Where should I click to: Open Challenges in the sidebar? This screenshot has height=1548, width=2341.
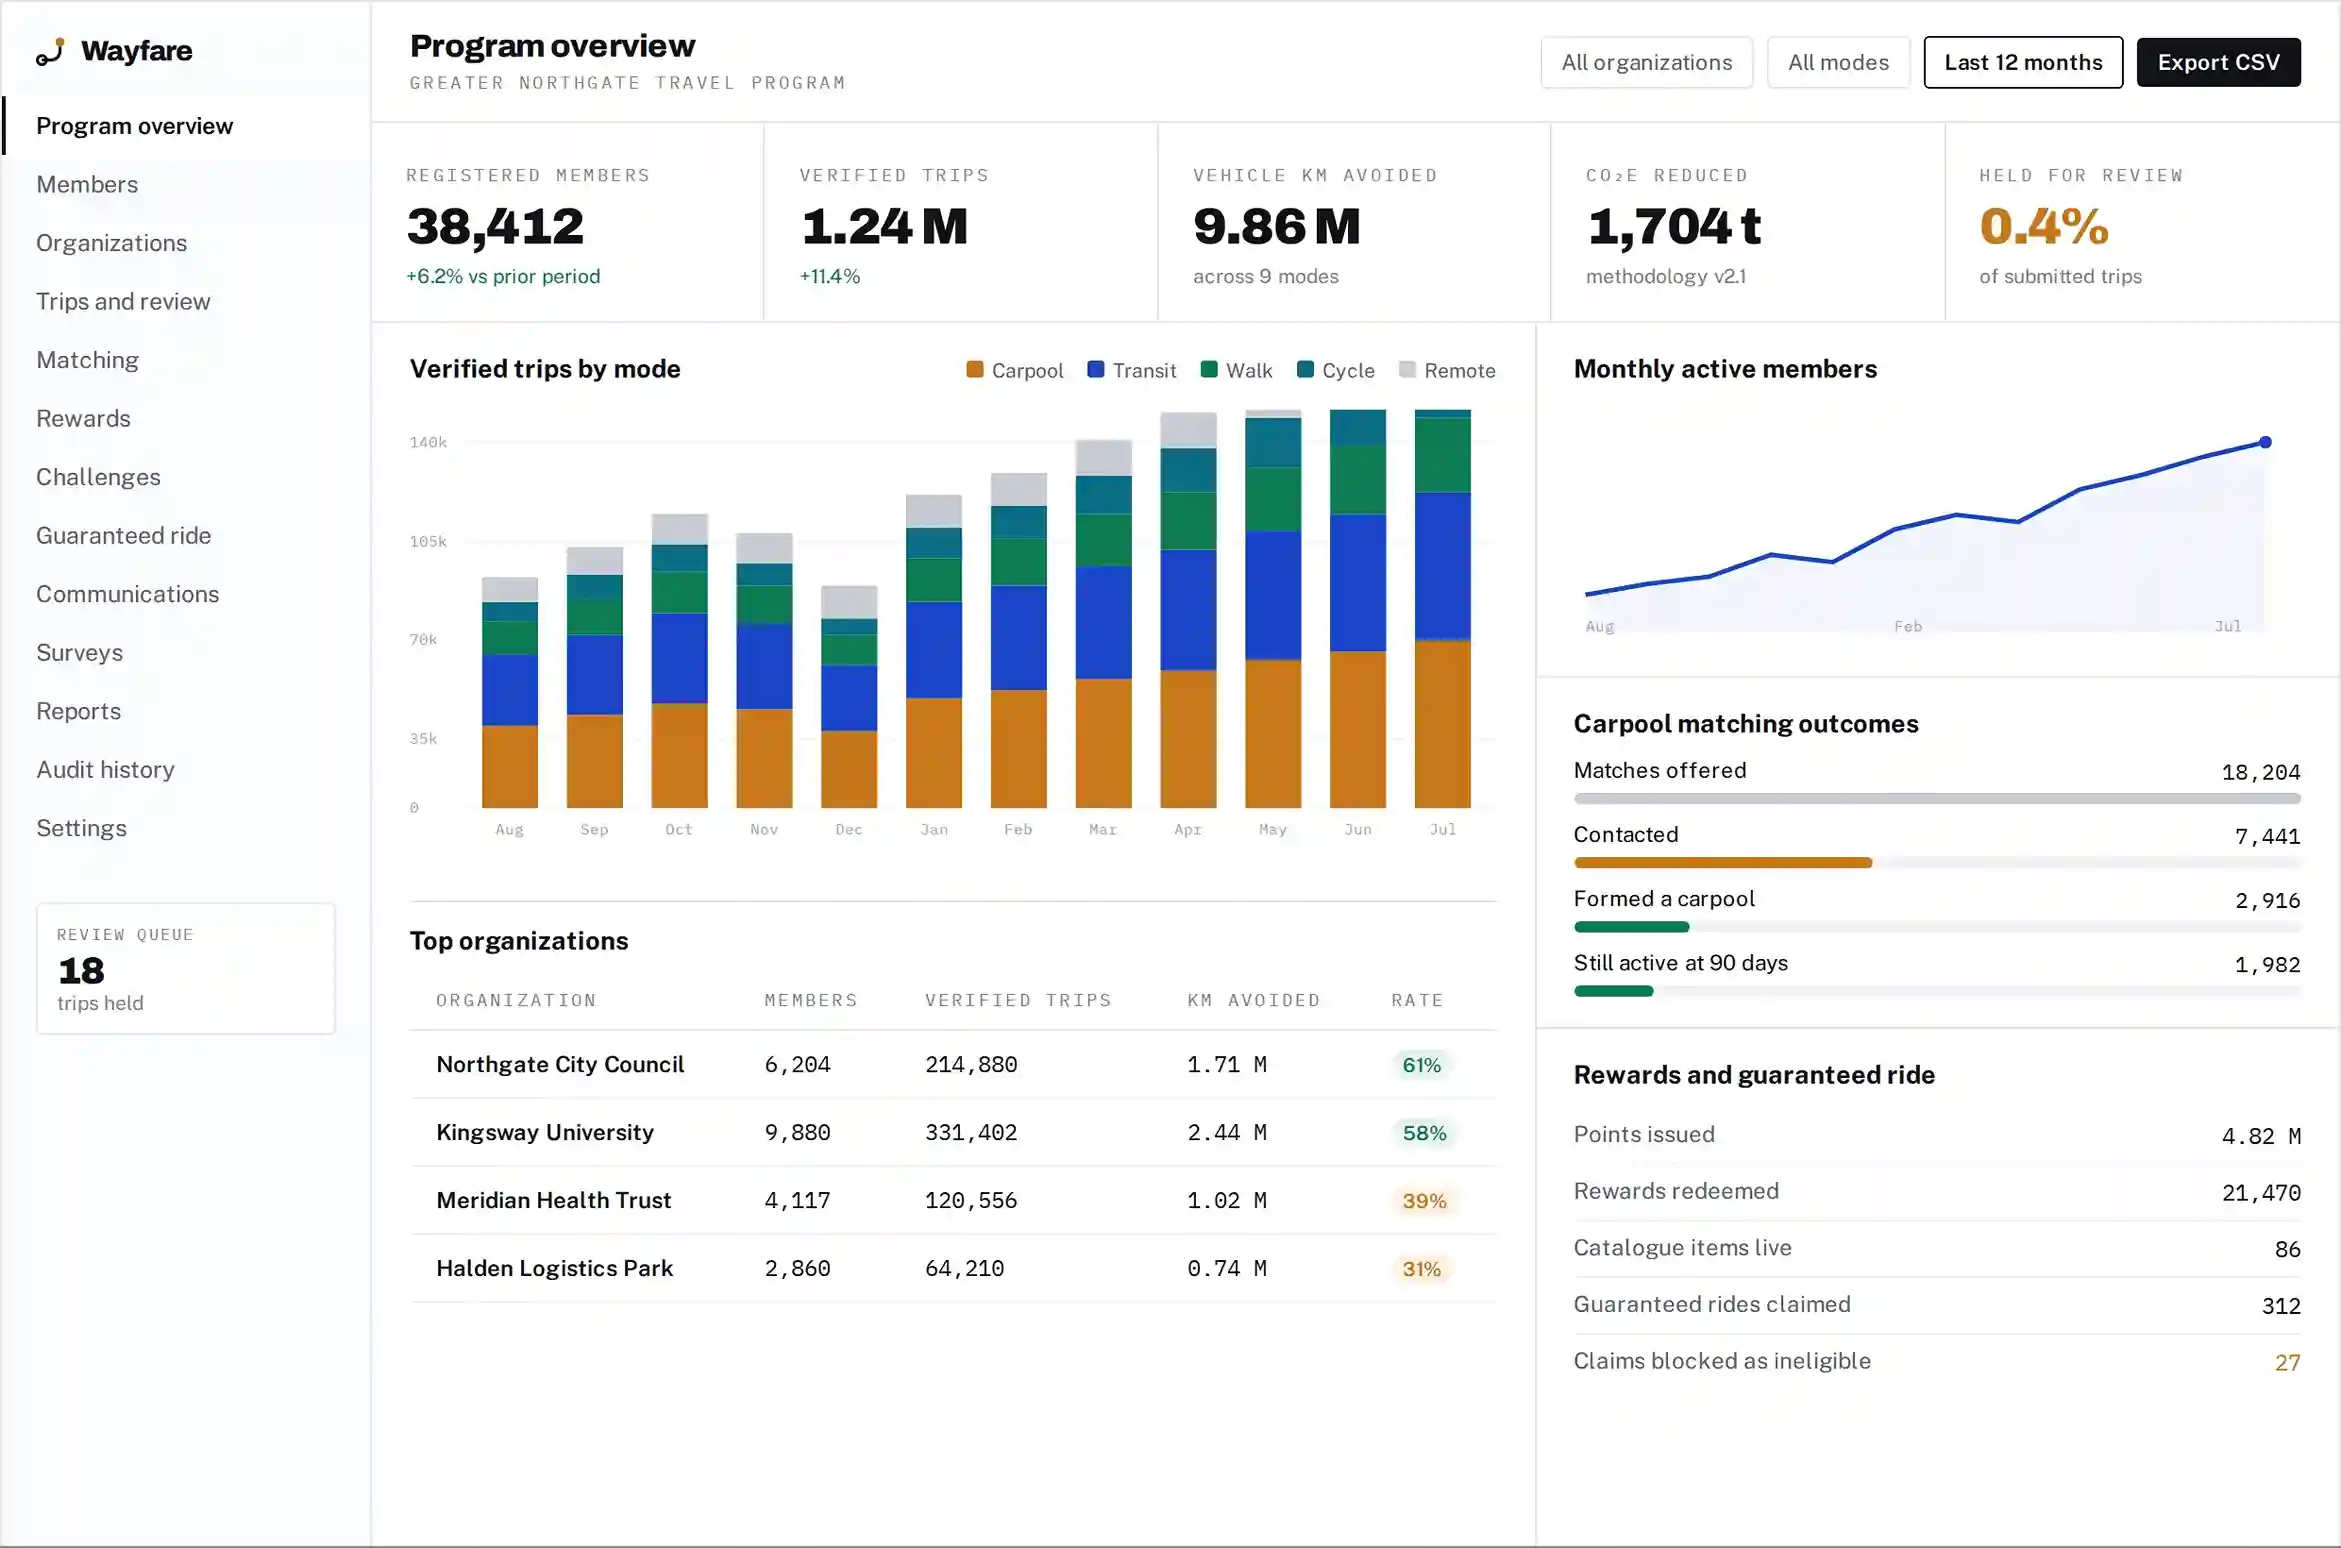point(186,477)
